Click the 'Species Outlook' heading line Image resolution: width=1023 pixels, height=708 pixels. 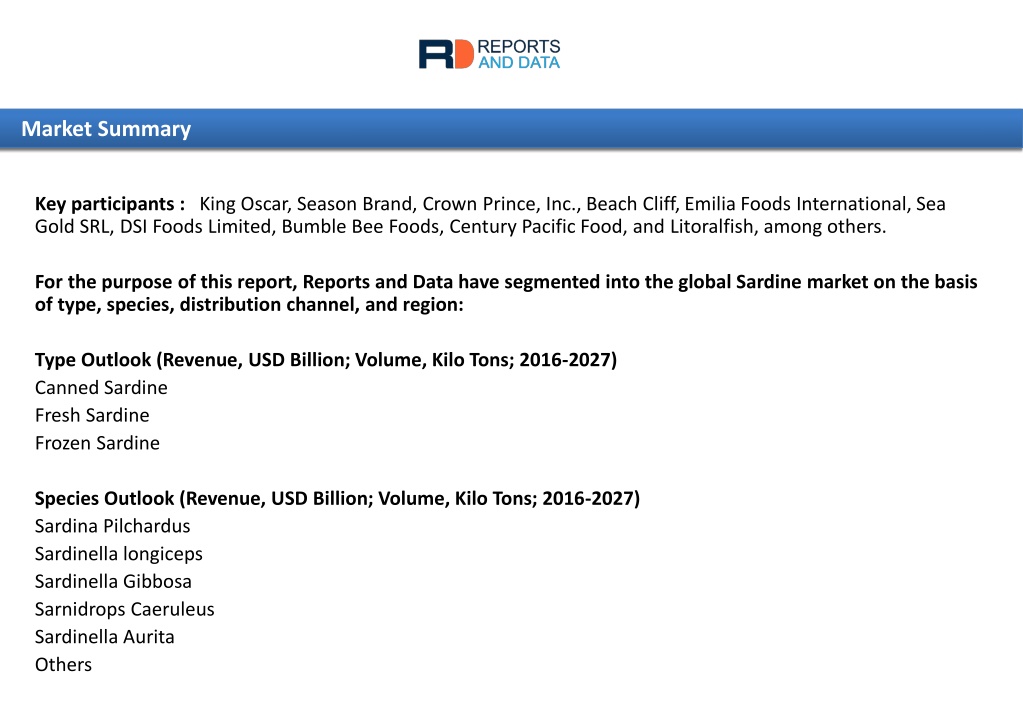click(x=337, y=499)
